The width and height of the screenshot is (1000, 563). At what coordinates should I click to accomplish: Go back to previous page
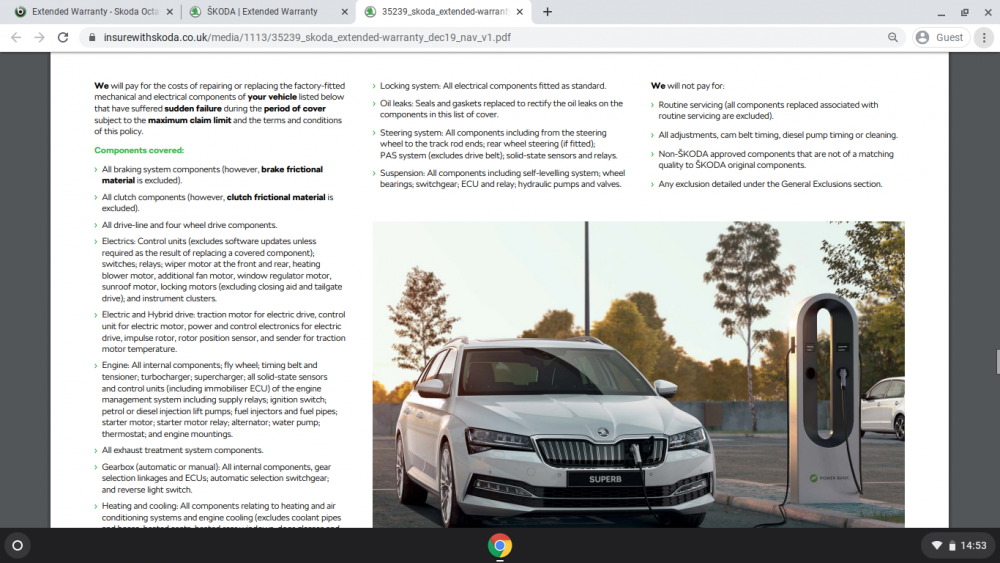(x=16, y=38)
